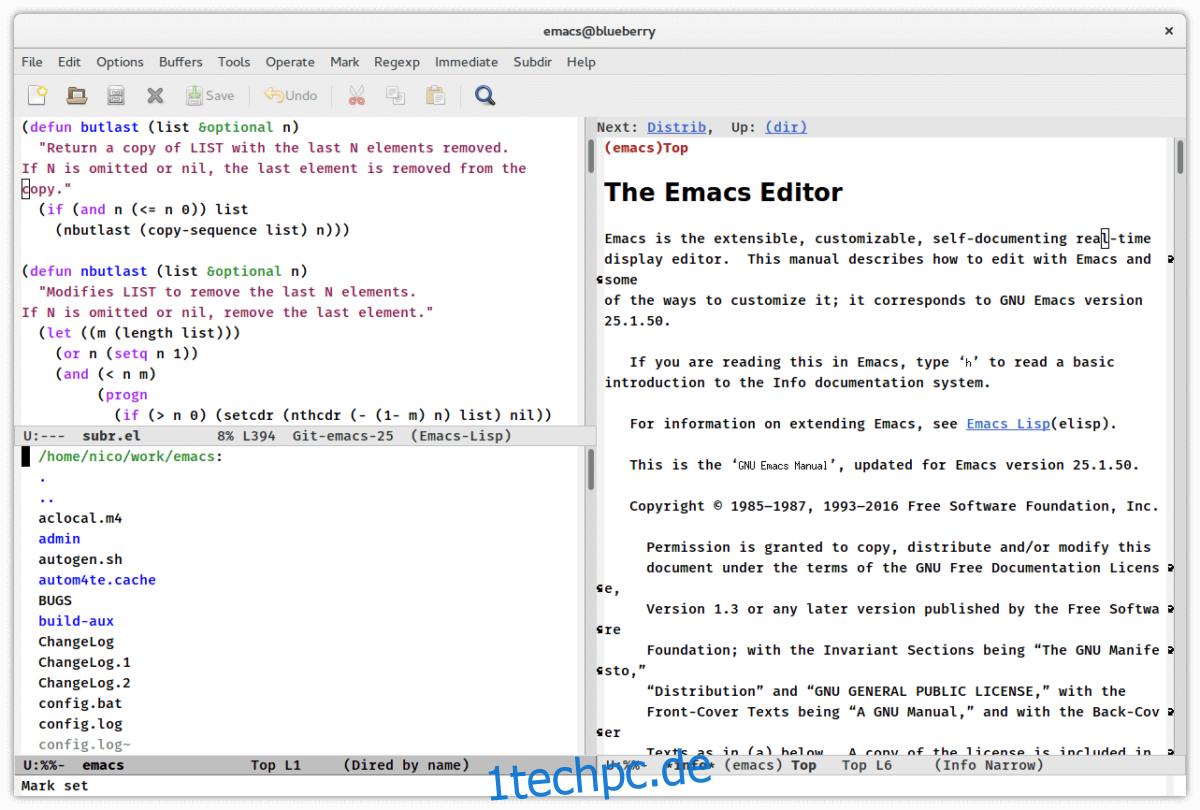The height and width of the screenshot is (810, 1200).
Task: Follow the Distrib link in the Info header
Action: pos(677,127)
